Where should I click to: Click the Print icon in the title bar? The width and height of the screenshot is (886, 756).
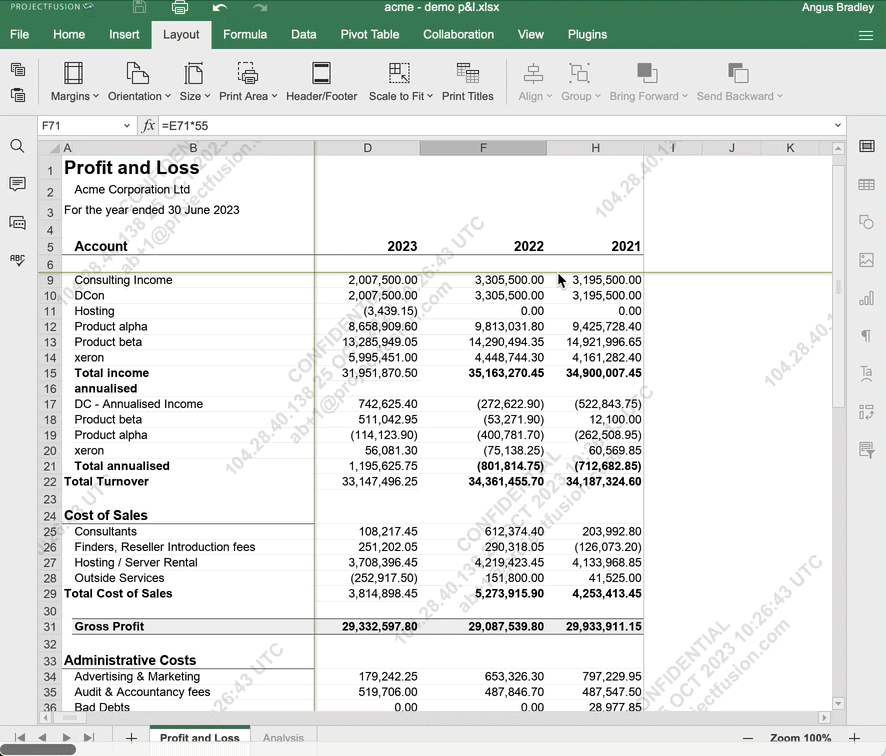tap(180, 8)
